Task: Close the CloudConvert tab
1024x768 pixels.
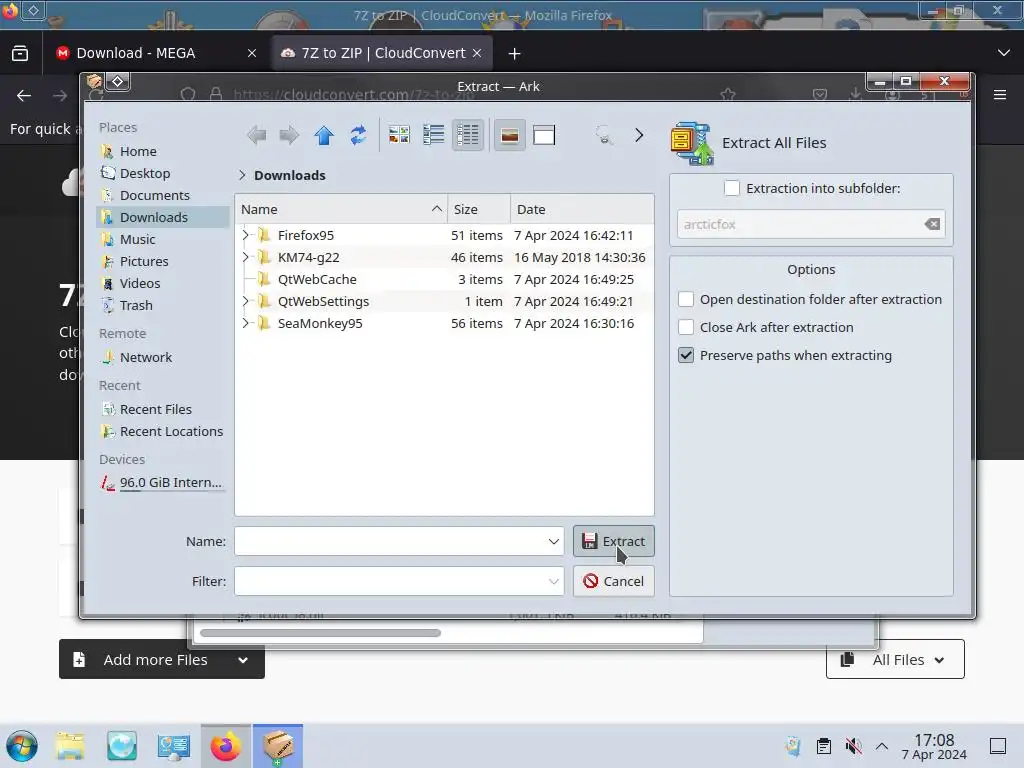Action: [477, 54]
